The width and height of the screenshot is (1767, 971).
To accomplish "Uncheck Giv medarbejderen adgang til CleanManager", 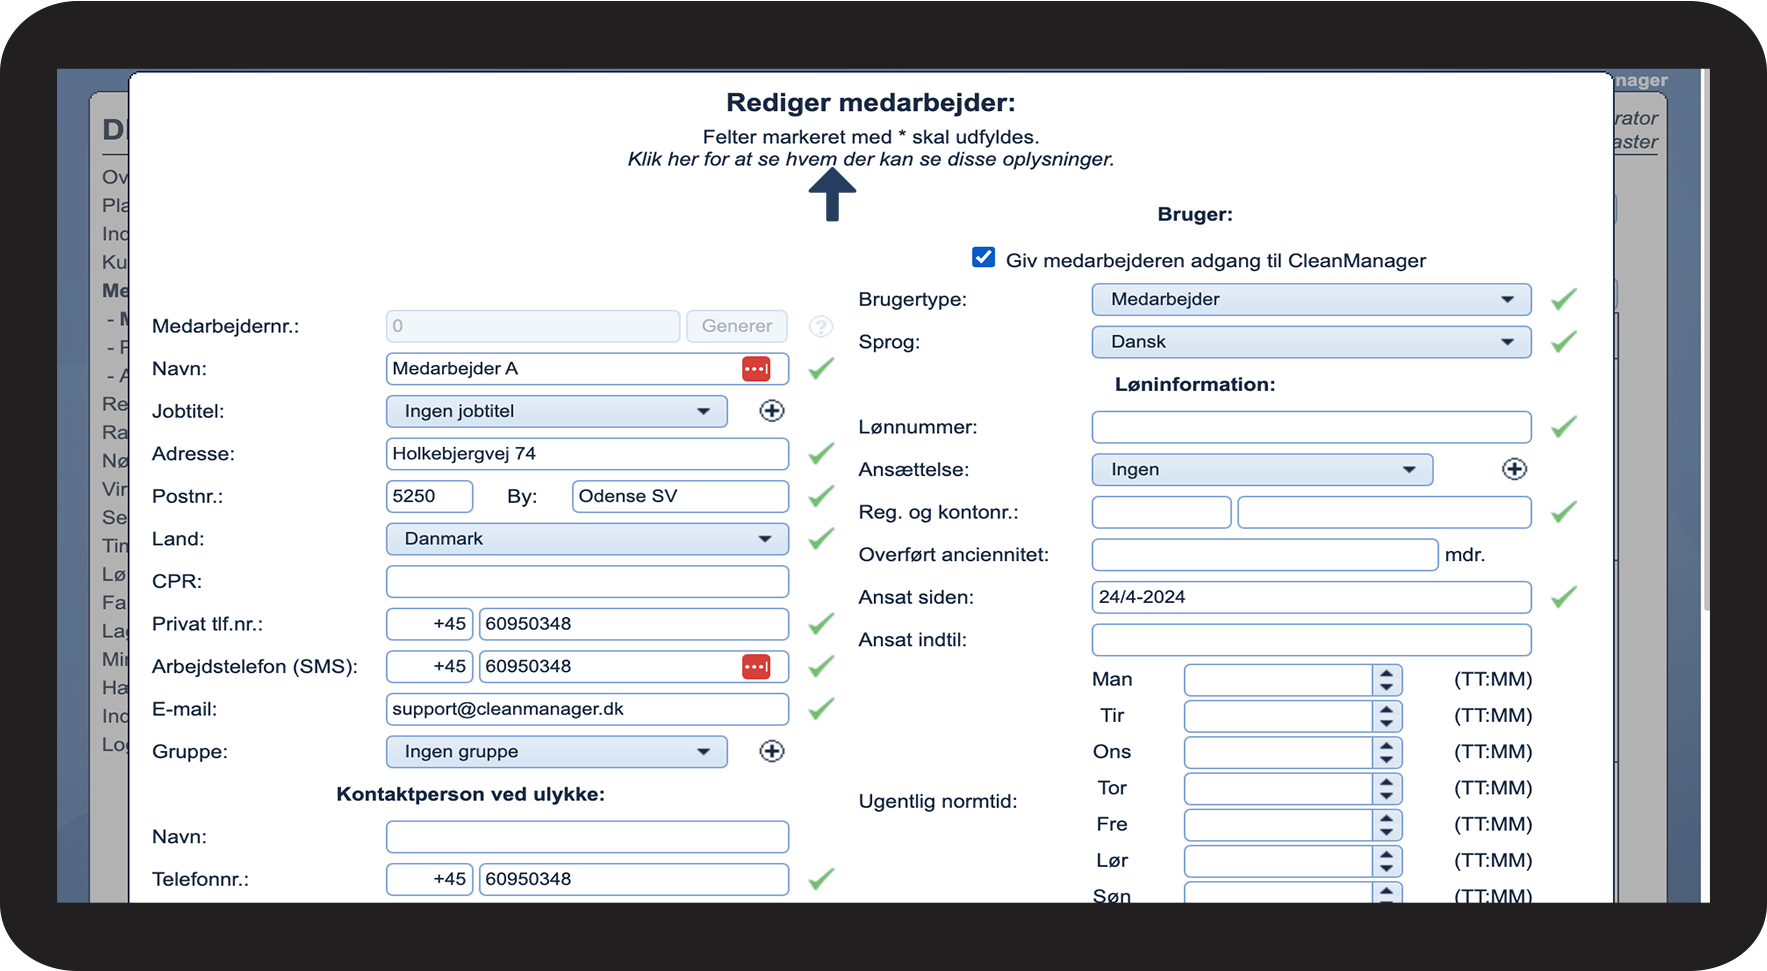I will [984, 258].
